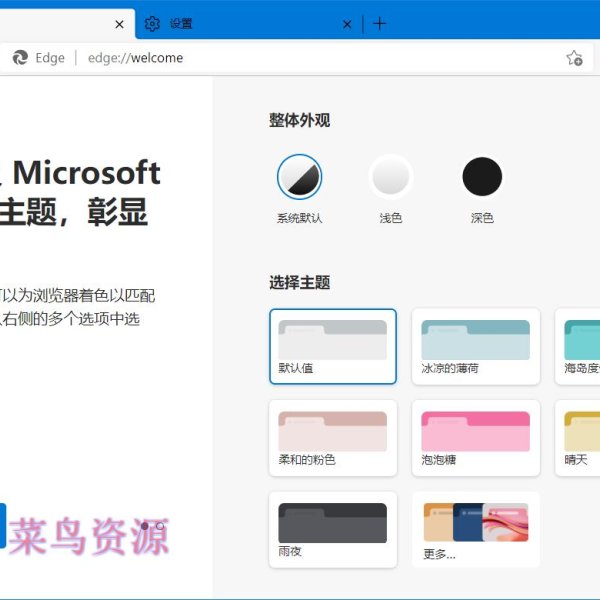The width and height of the screenshot is (600, 600).
Task: Click the Edge logo icon in address bar
Action: (x=20, y=58)
